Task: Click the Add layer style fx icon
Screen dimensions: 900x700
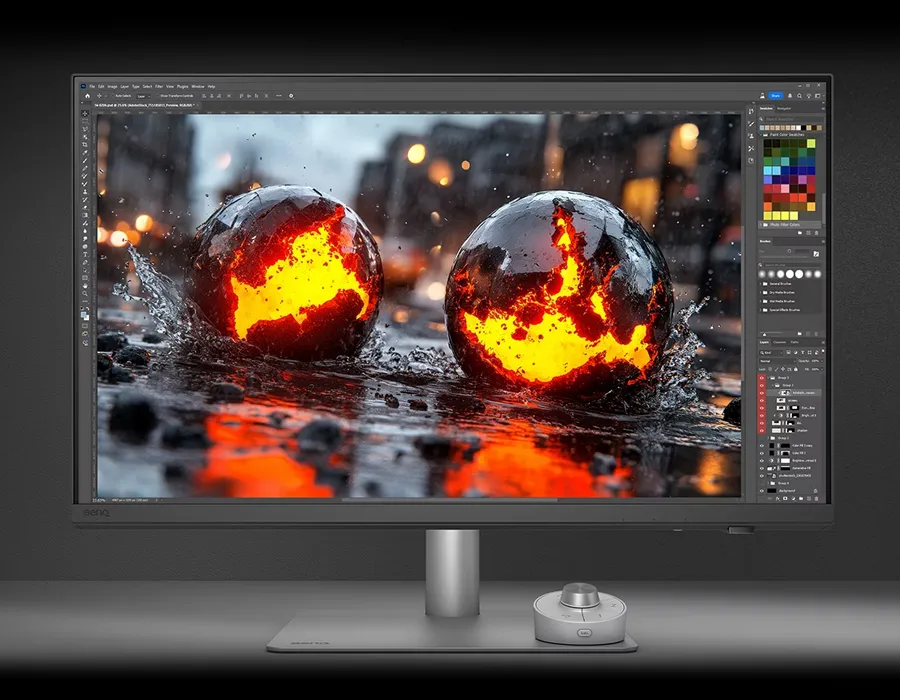Action: (776, 500)
